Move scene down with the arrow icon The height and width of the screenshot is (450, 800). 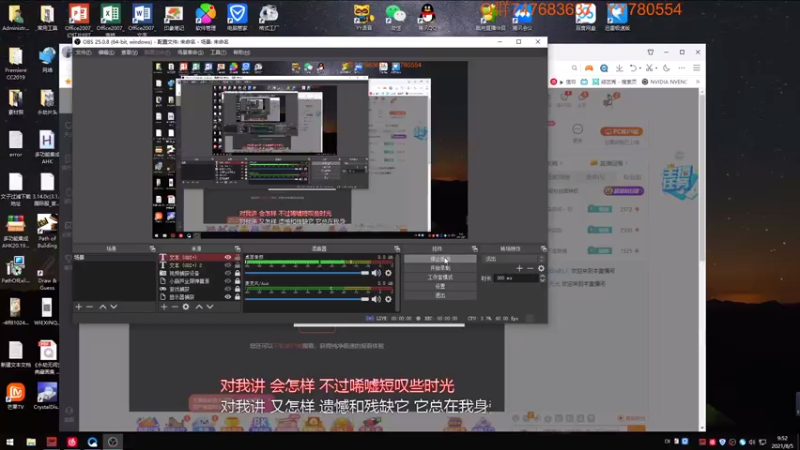(114, 307)
